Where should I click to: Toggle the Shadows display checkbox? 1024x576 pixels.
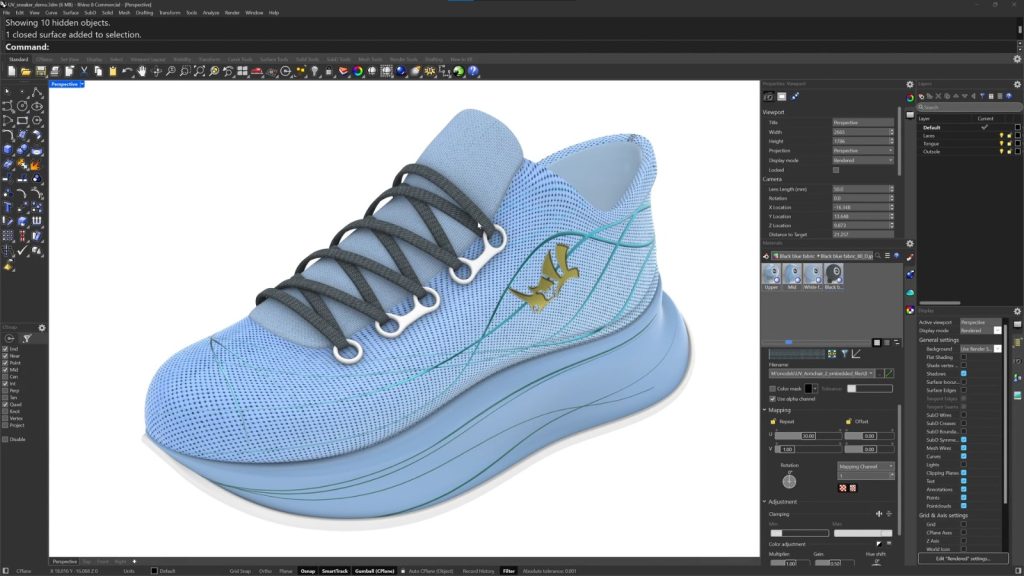coord(963,374)
